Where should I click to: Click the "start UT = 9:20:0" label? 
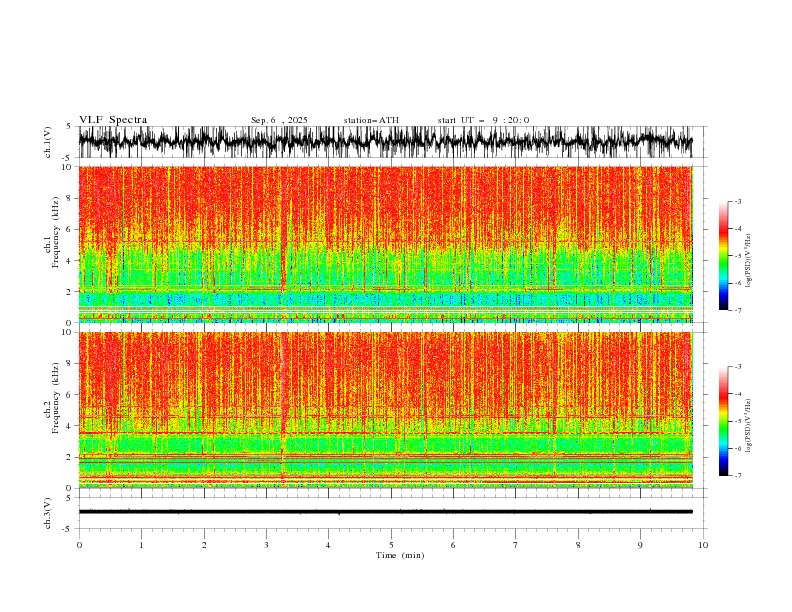coord(483,120)
